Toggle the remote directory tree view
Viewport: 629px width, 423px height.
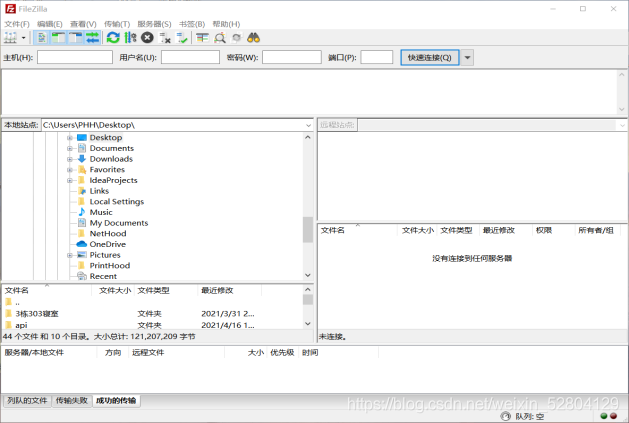(75, 38)
